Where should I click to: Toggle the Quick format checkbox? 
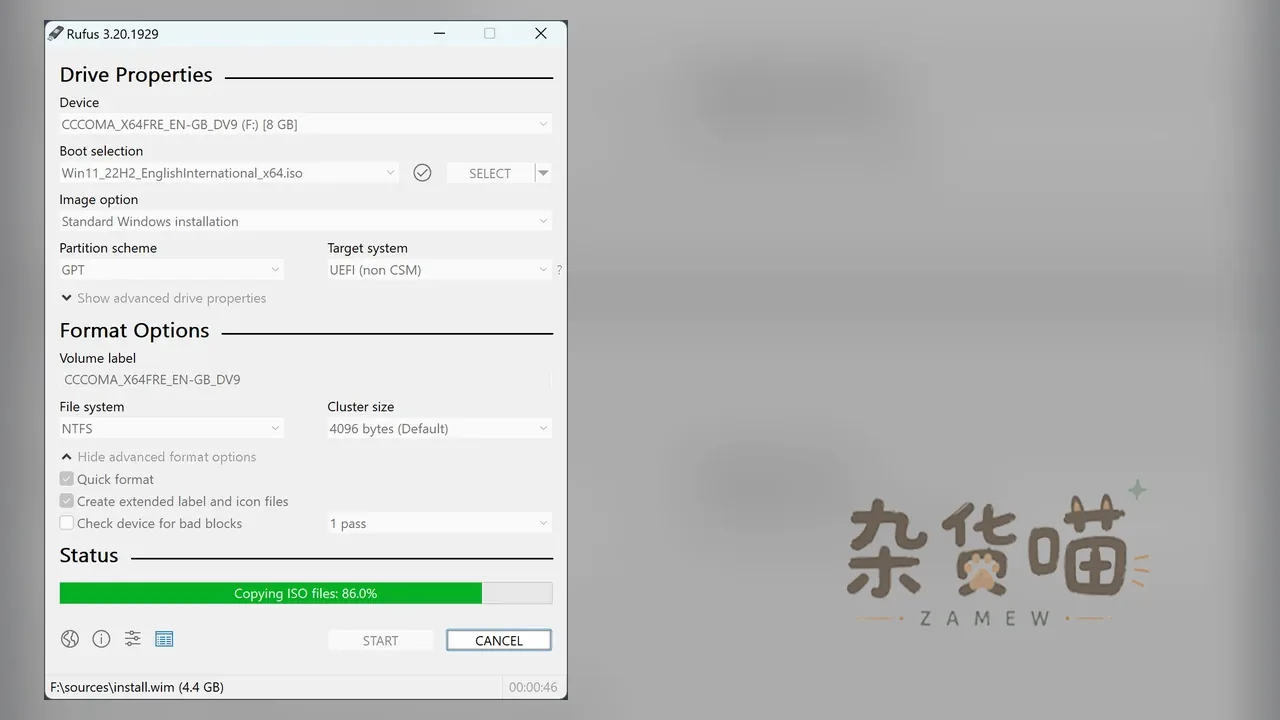pyautogui.click(x=67, y=479)
